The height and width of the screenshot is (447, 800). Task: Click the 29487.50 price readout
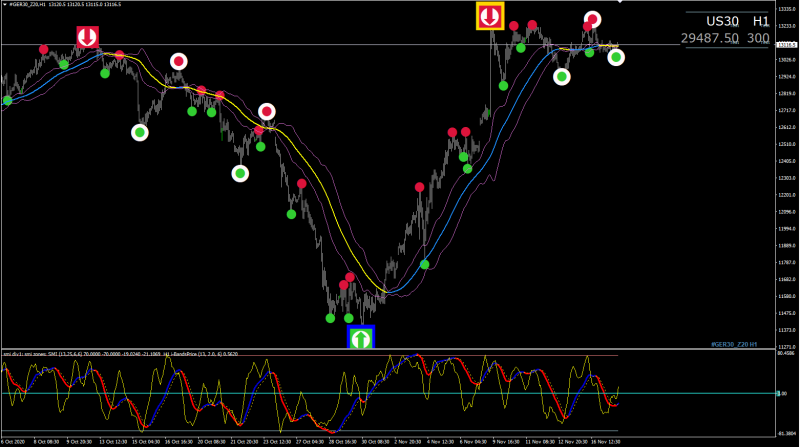pos(710,38)
